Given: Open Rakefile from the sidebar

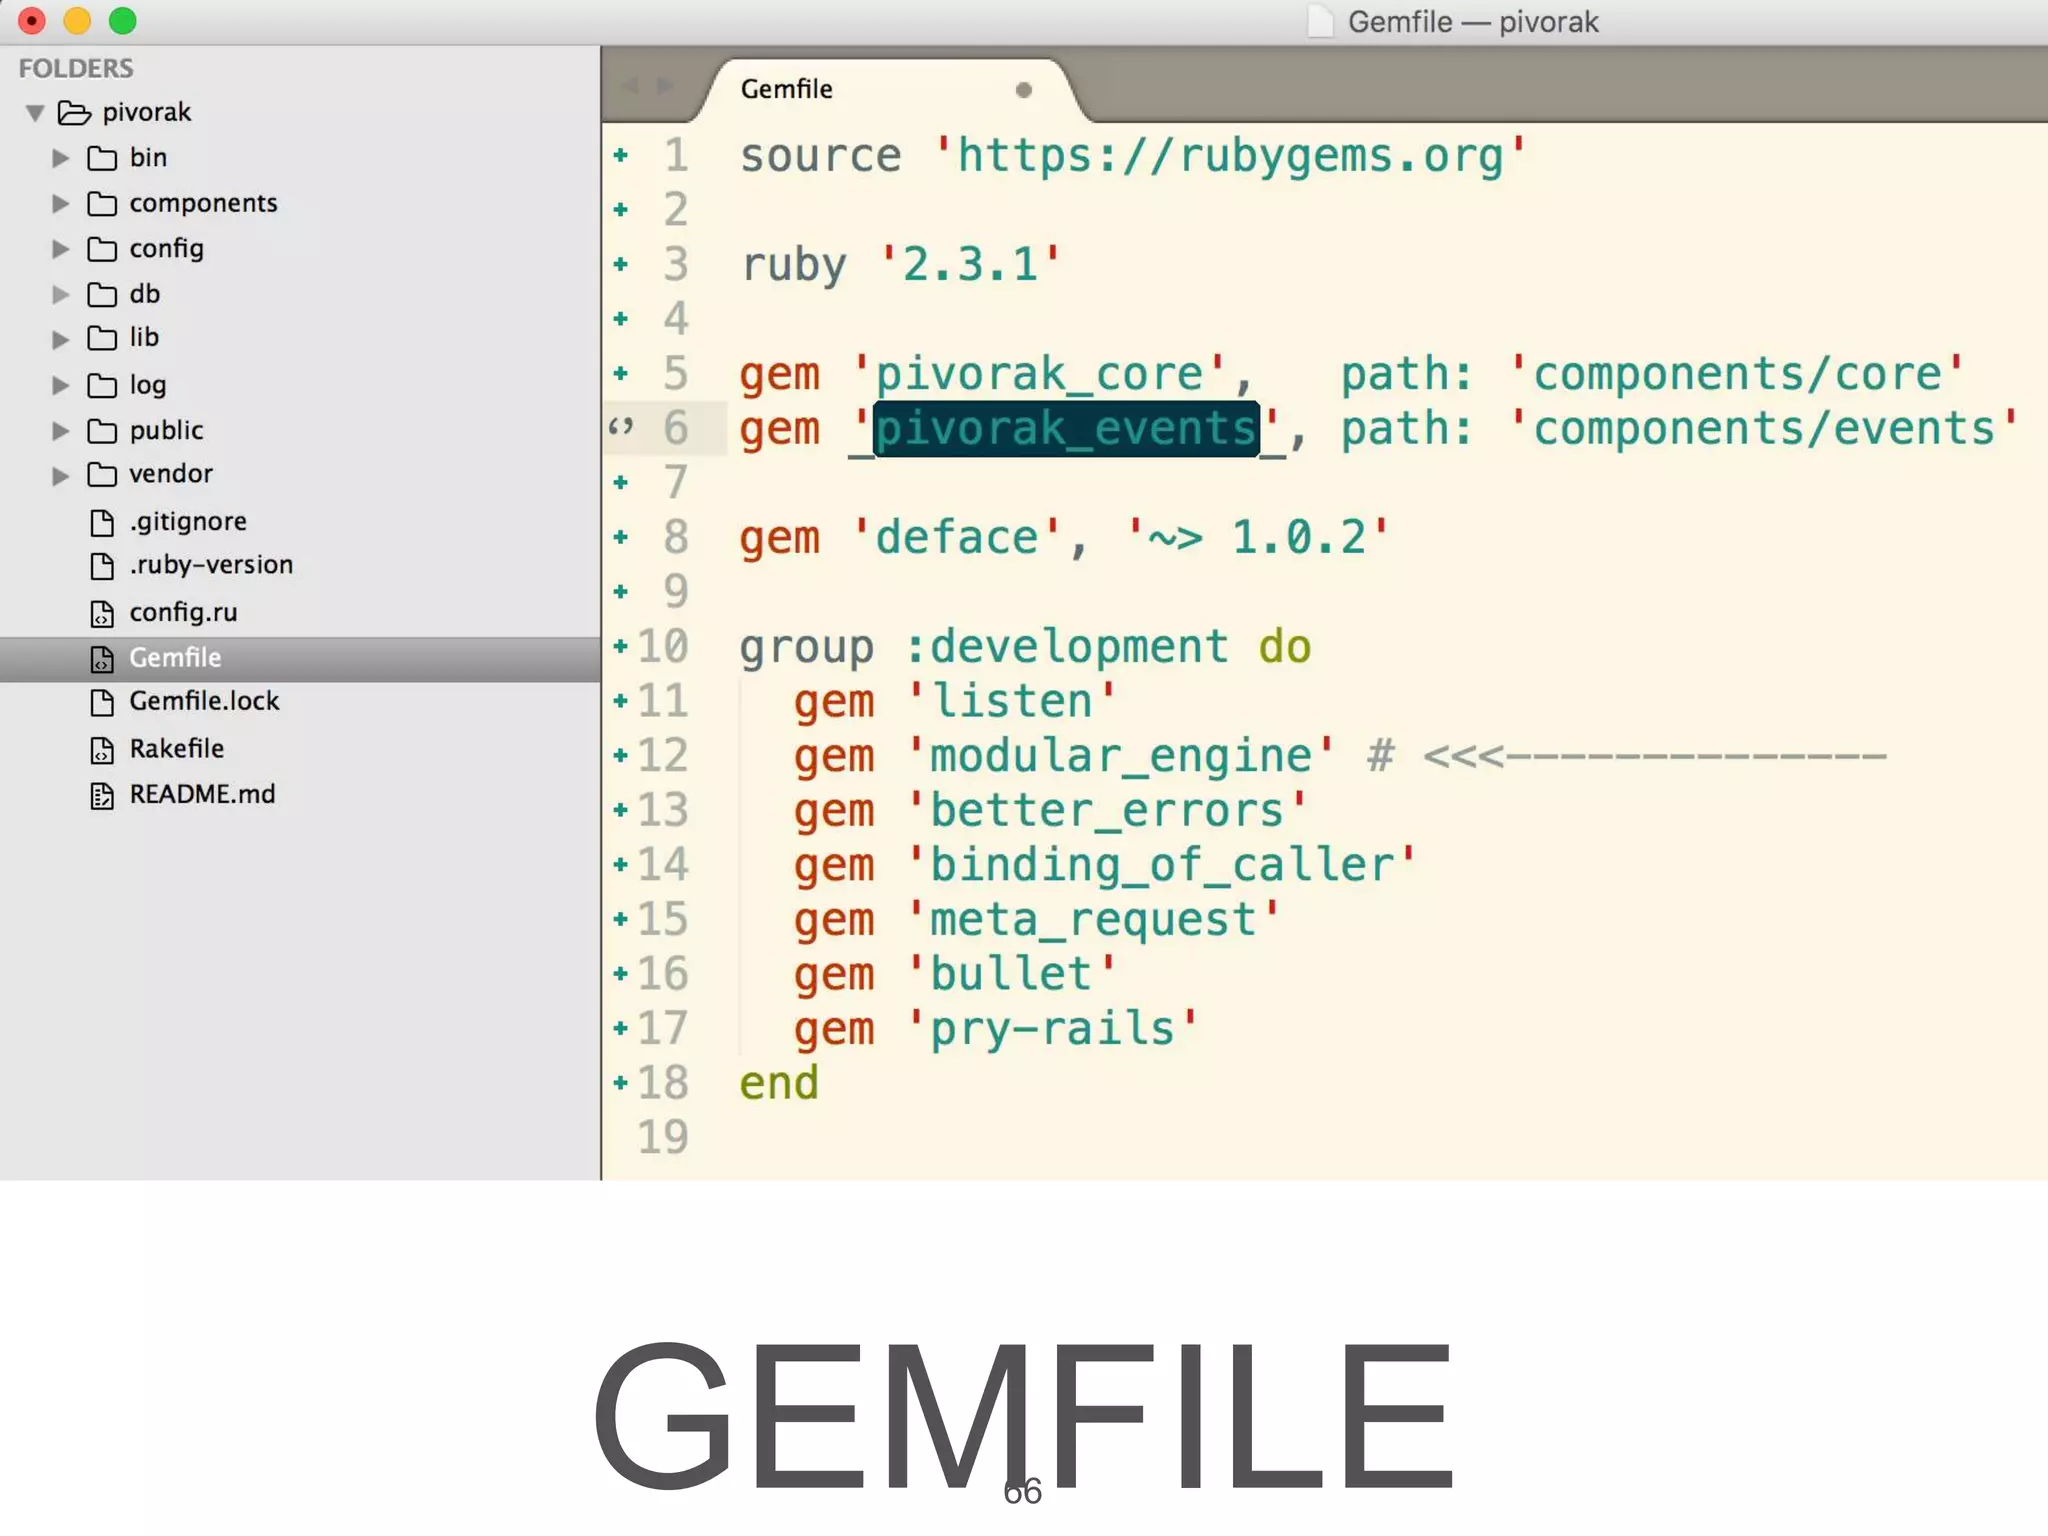Looking at the screenshot, I should coord(176,748).
